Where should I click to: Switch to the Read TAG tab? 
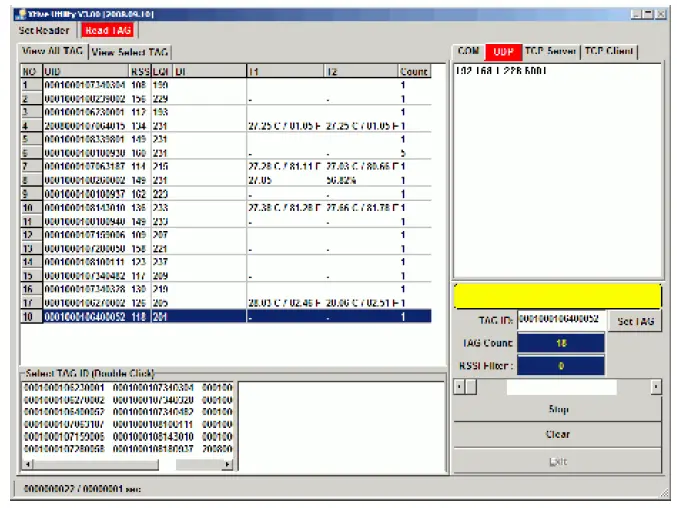click(108, 30)
